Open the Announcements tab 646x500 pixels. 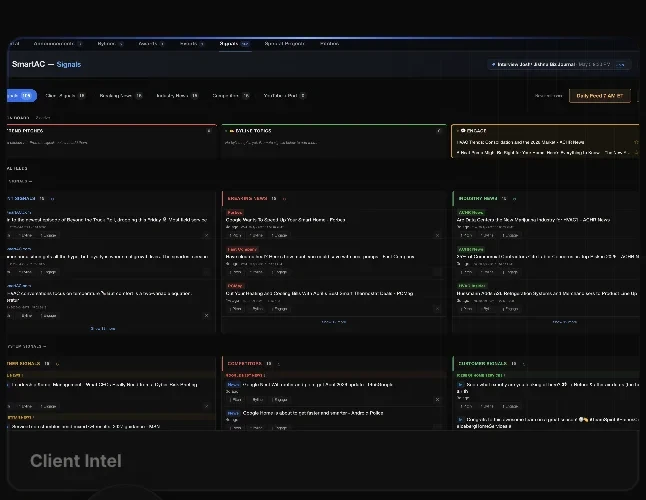(58, 44)
